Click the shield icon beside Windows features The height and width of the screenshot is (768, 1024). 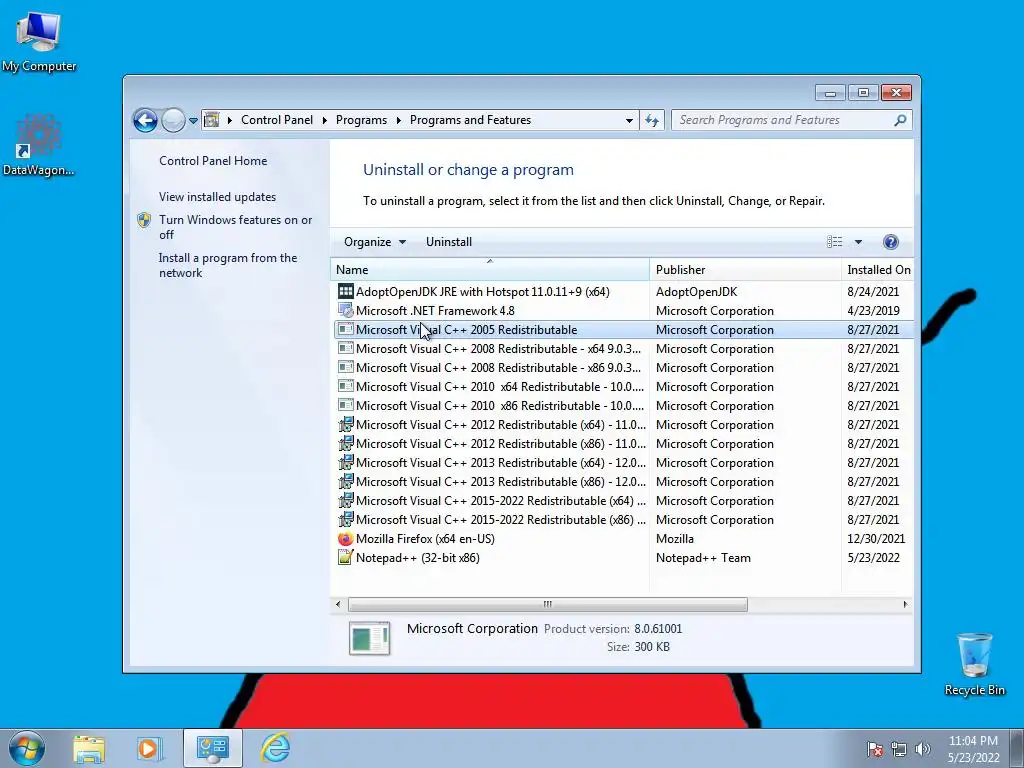[x=144, y=220]
